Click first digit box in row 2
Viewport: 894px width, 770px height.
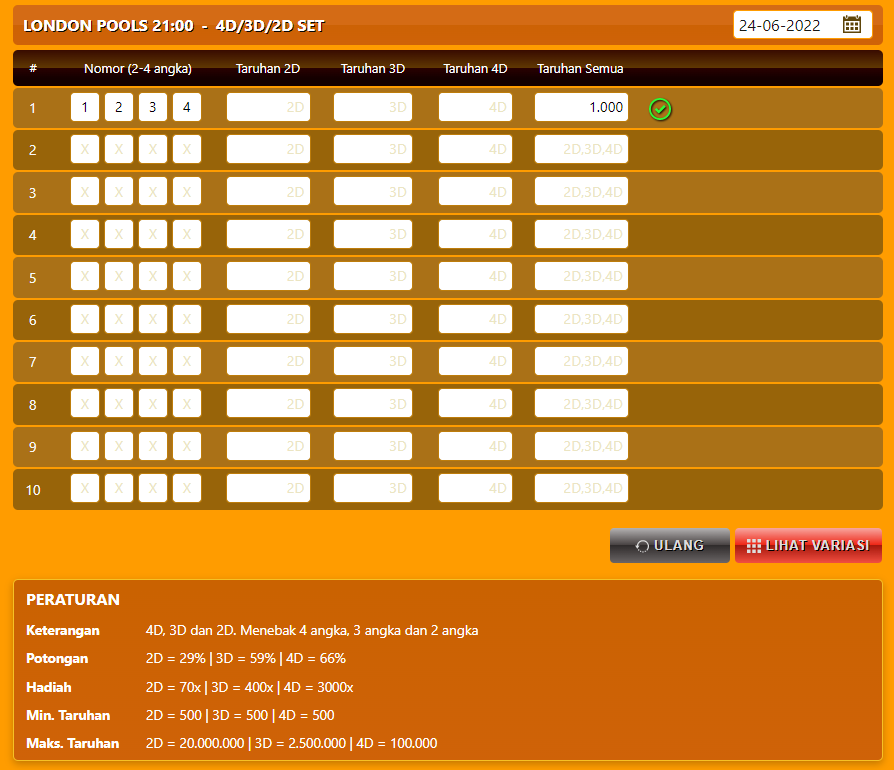coord(85,150)
